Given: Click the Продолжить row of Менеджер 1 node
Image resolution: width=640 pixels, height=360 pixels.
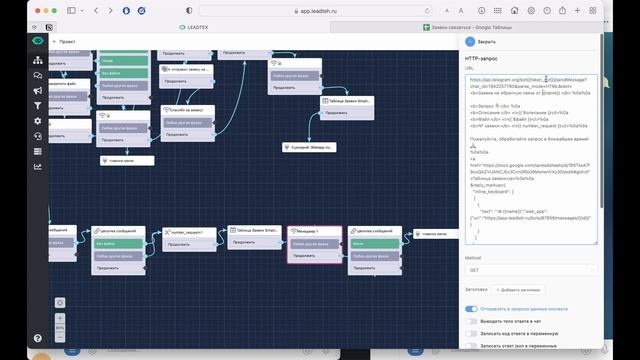Looking at the screenshot, I should (x=315, y=256).
